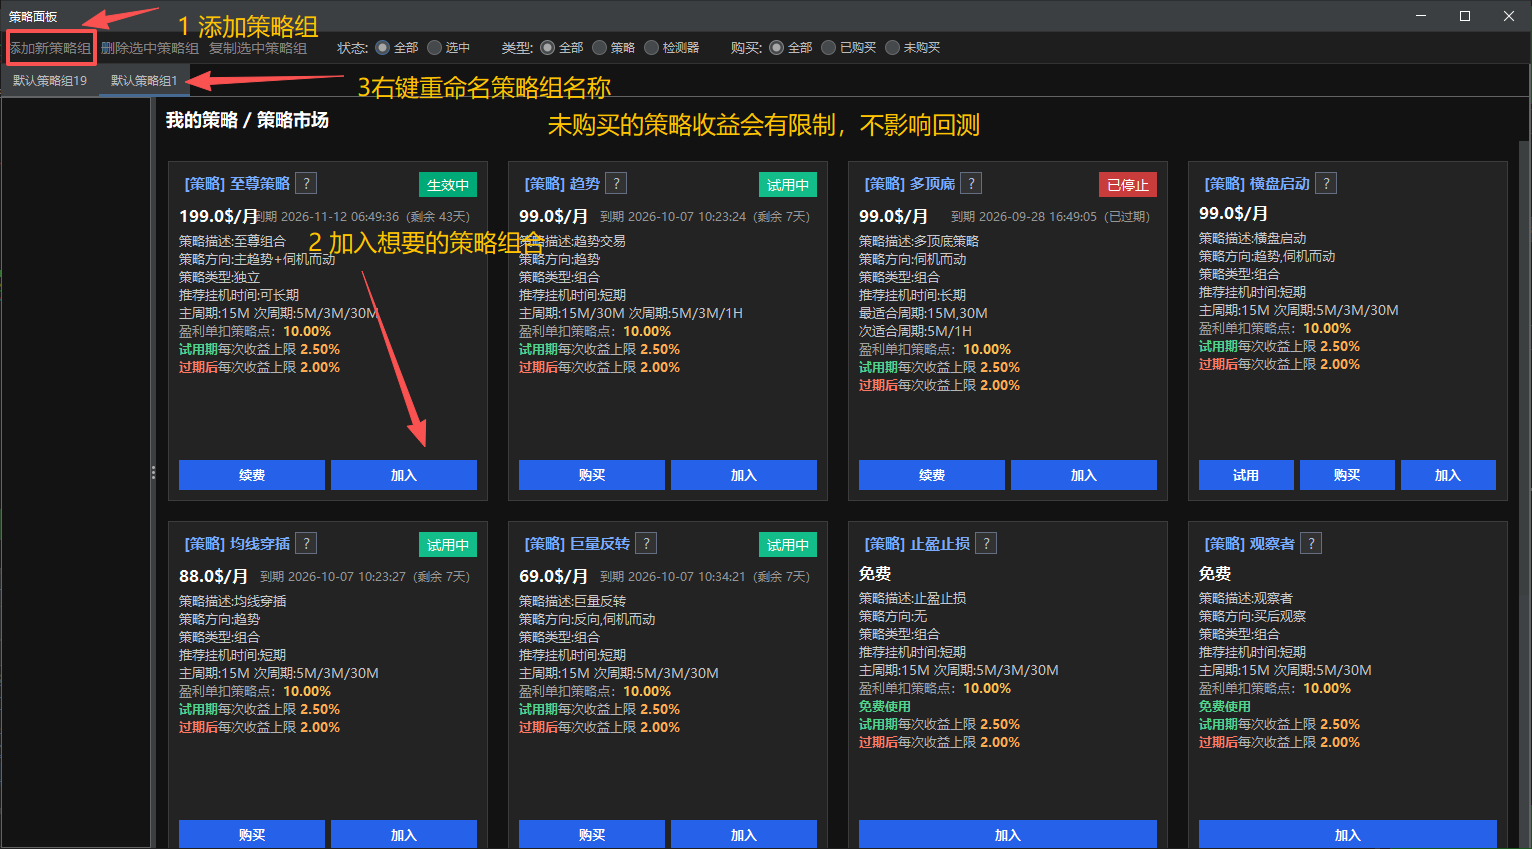Open help icon for 横盘启动 strategy

pos(1326,183)
